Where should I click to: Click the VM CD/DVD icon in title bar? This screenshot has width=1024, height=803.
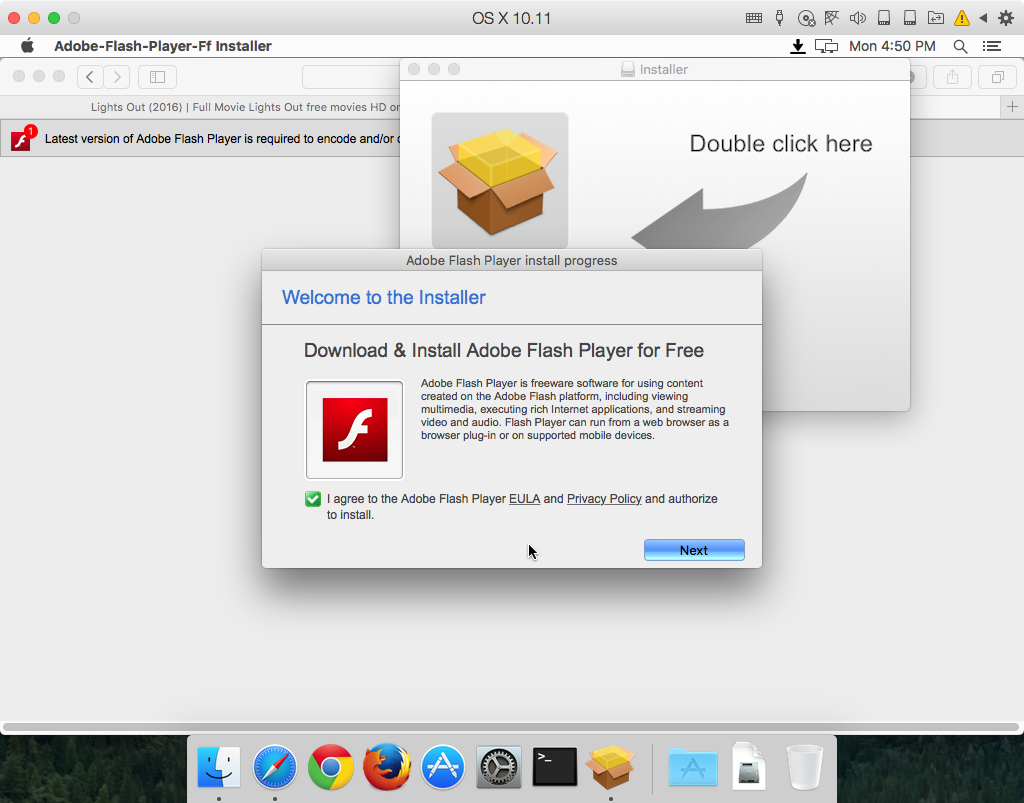tap(807, 18)
